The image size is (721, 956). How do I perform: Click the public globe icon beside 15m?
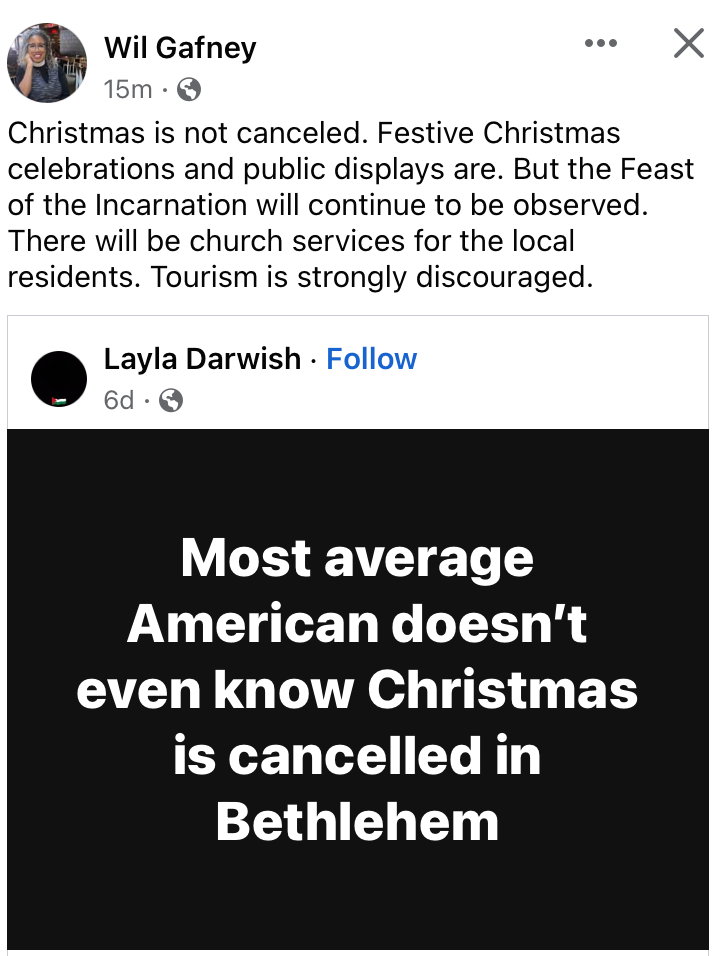(188, 90)
